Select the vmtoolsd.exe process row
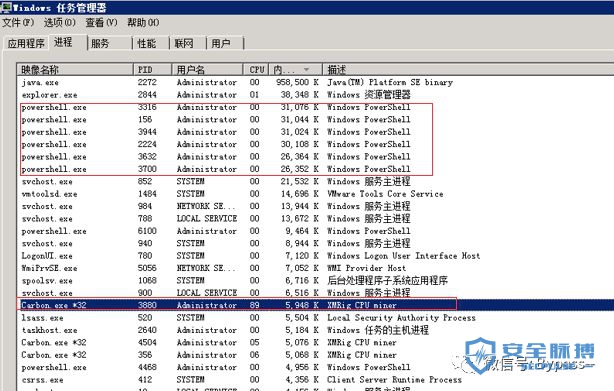614x391 pixels. pyautogui.click(x=315, y=194)
